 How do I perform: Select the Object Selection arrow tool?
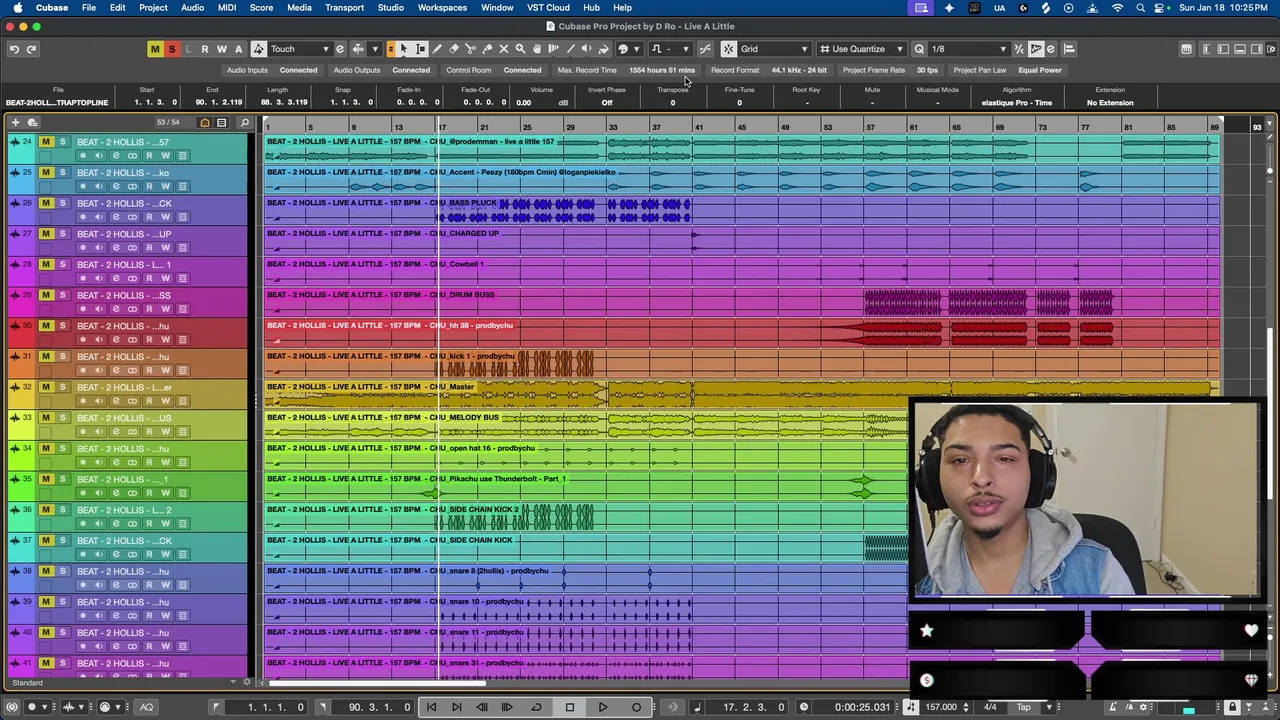click(x=404, y=49)
